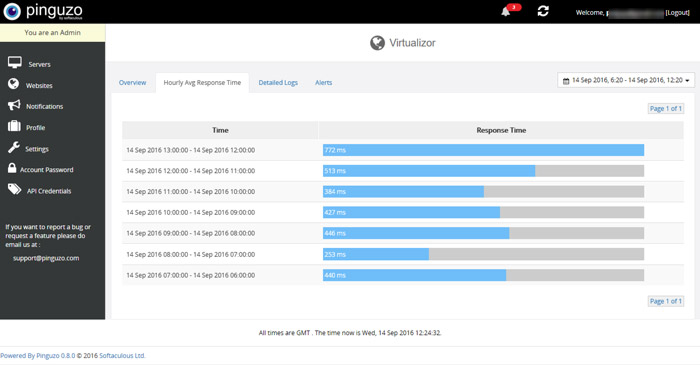Click the globe icon beside Virtualizor title
The height and width of the screenshot is (365, 700).
[x=377, y=43]
